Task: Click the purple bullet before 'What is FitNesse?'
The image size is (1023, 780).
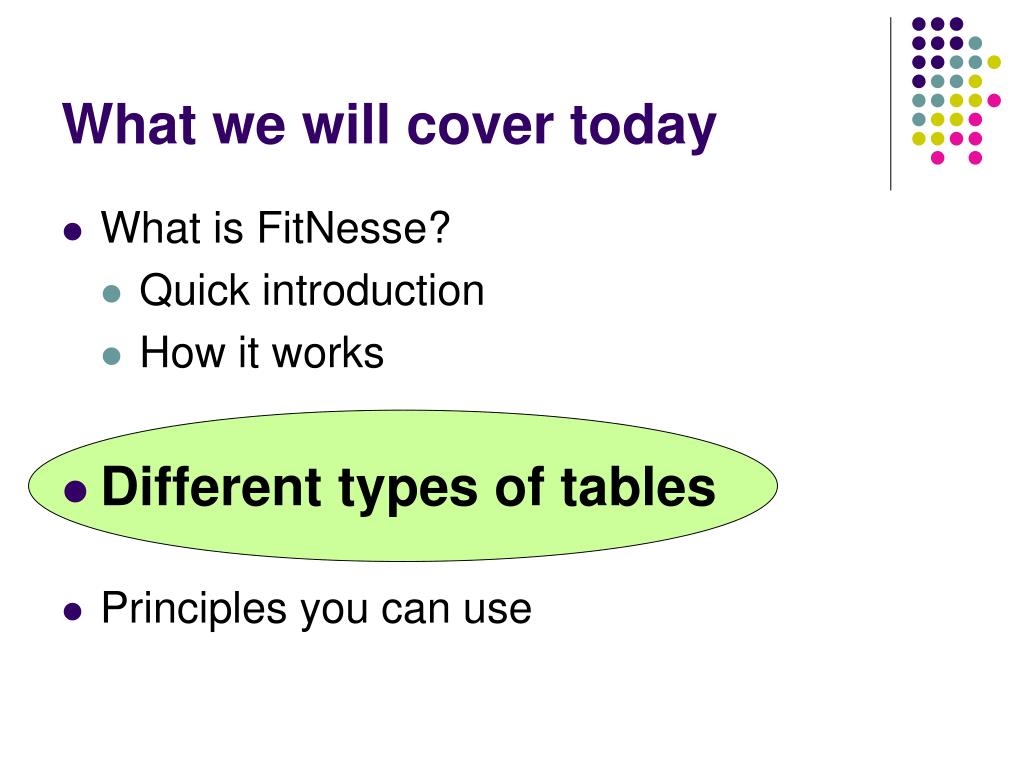Action: 72,232
